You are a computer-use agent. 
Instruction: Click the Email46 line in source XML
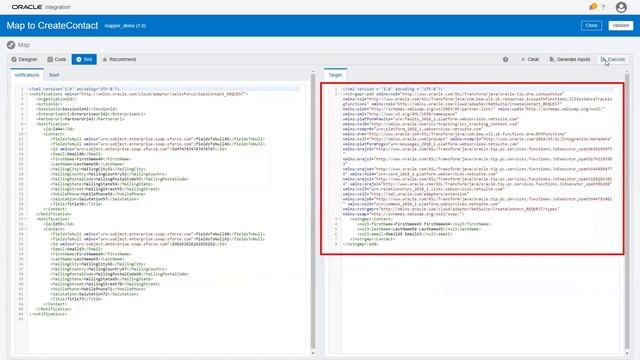[x=77, y=154]
